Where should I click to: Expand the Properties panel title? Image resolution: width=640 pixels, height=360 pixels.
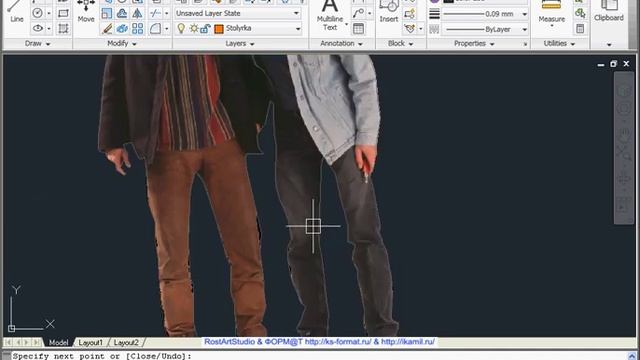(x=474, y=43)
